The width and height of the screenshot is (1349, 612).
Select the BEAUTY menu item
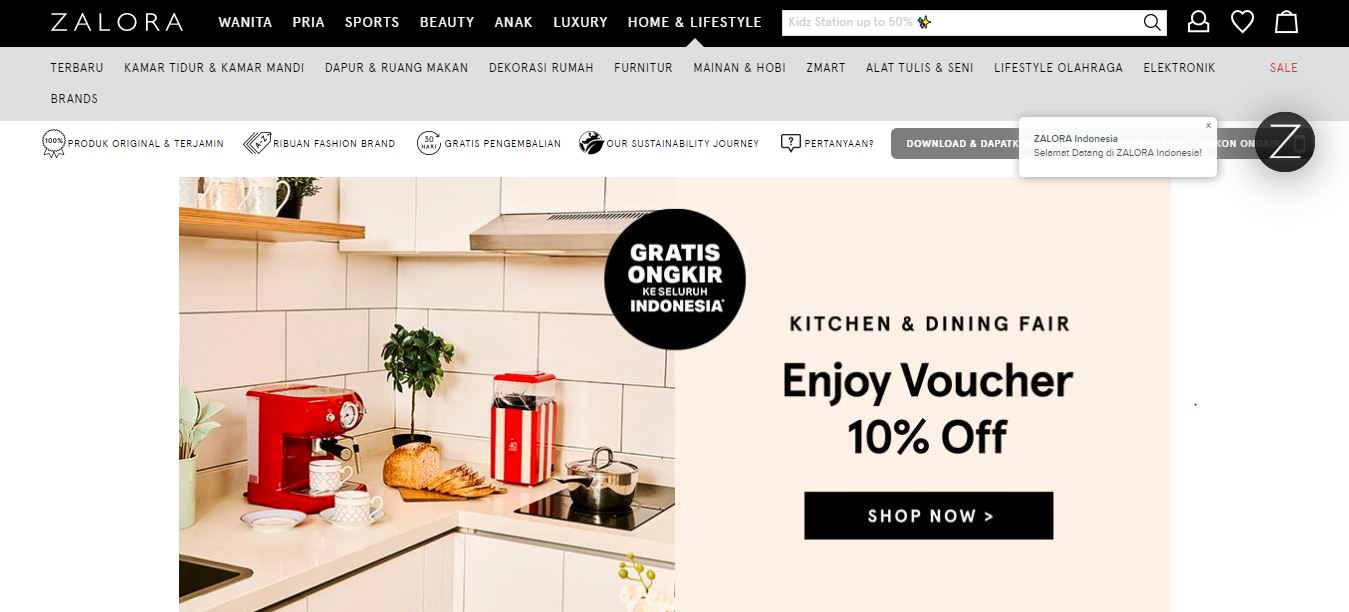447,22
